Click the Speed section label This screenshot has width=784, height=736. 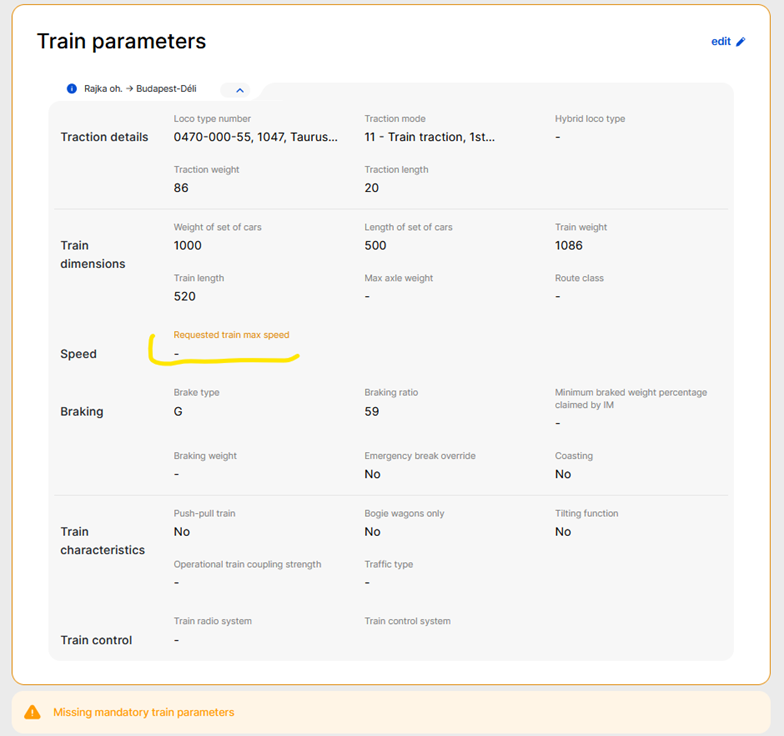[x=78, y=354]
